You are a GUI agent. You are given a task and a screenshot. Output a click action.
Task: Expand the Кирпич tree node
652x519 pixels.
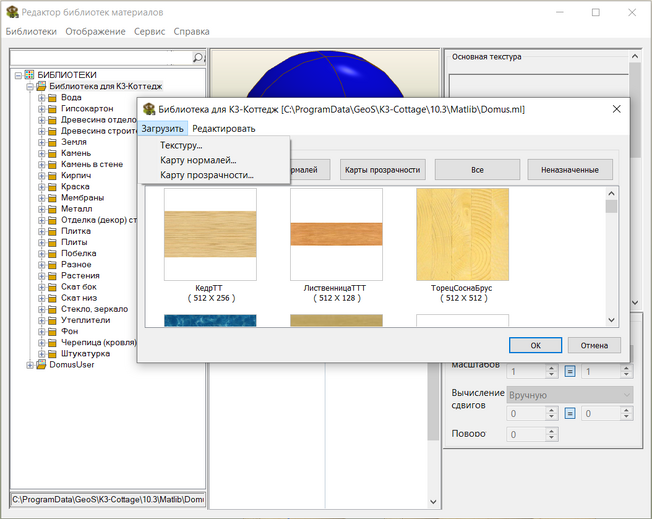(x=41, y=175)
